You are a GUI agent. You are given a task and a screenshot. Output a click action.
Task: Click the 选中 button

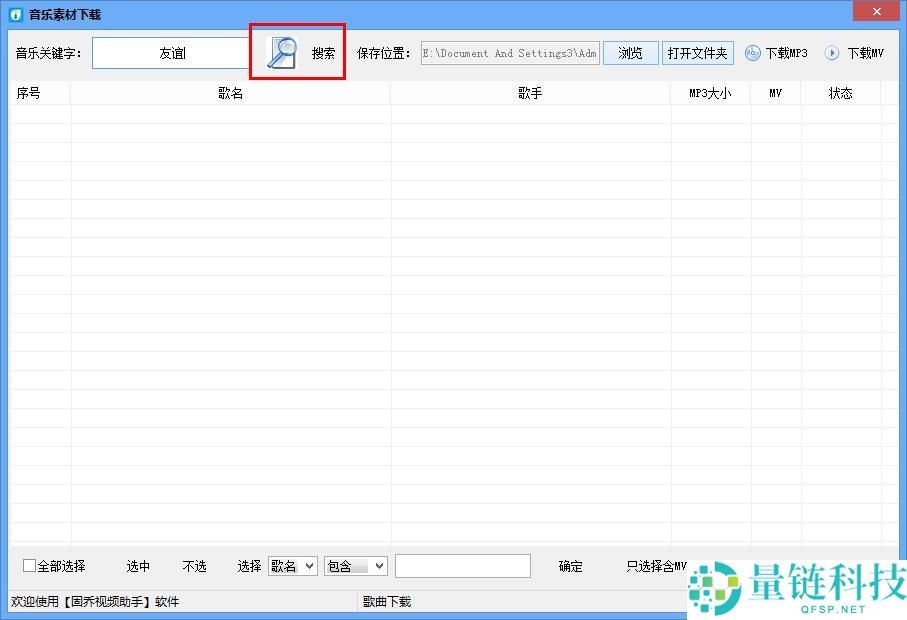[138, 566]
